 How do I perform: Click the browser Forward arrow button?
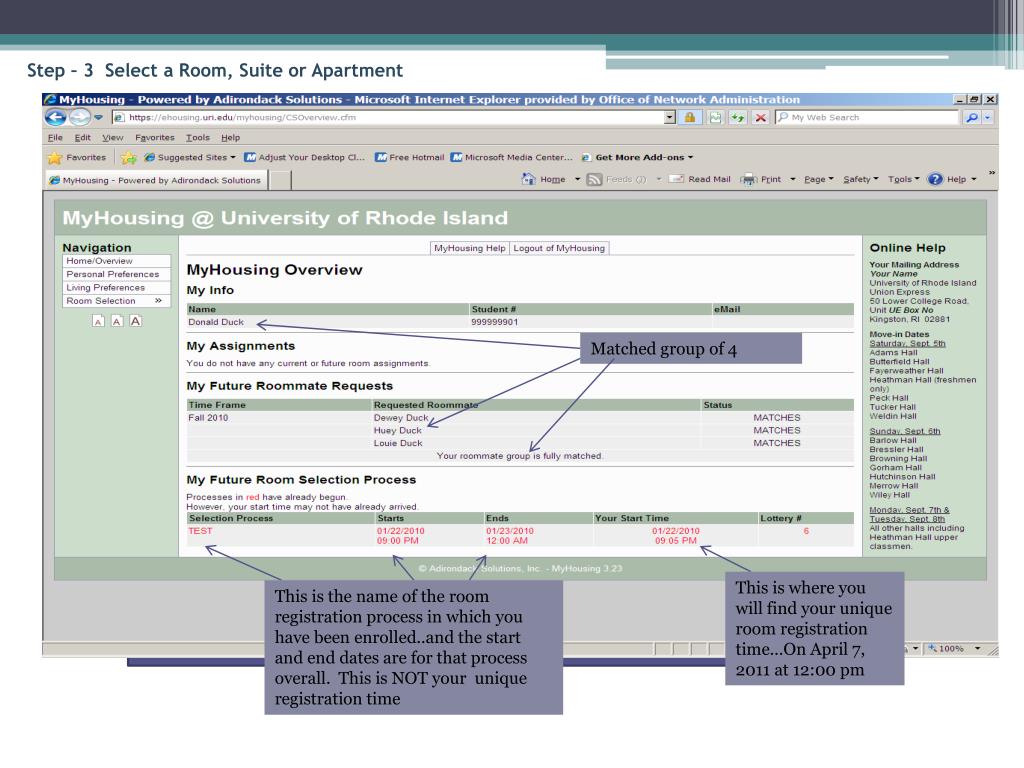pyautogui.click(x=80, y=118)
